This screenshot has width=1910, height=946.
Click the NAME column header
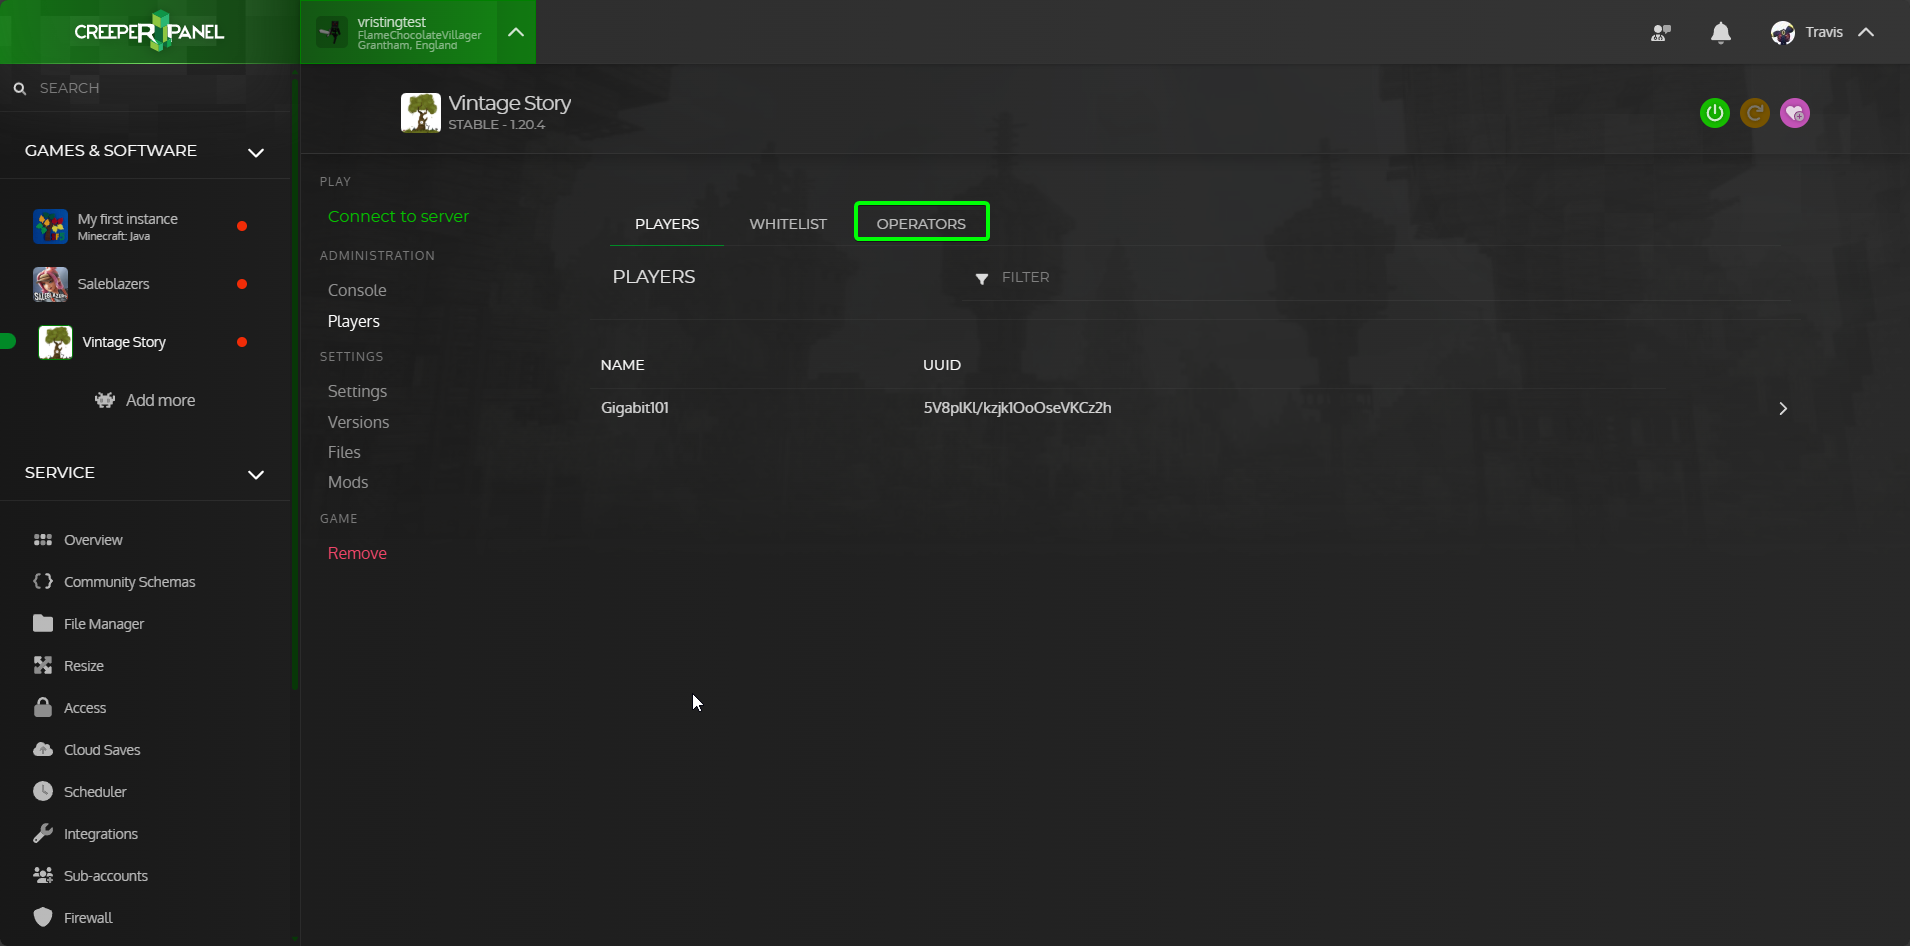pyautogui.click(x=622, y=365)
